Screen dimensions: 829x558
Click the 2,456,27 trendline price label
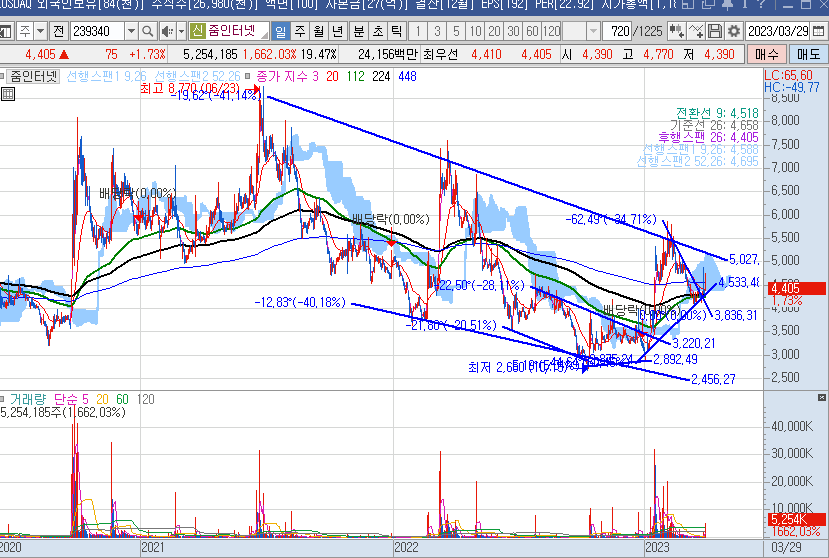(713, 379)
